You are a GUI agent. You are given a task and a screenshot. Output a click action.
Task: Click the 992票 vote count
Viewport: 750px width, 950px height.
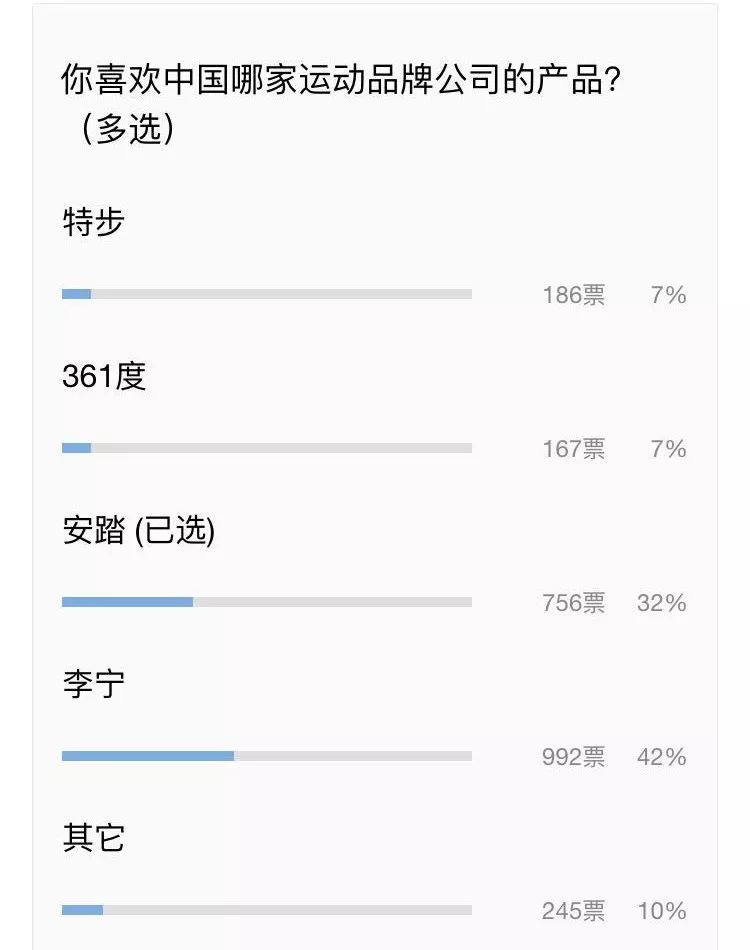573,757
